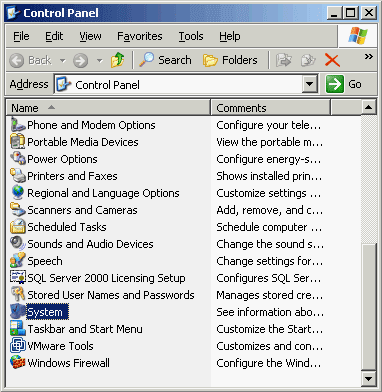The width and height of the screenshot is (382, 392).
Task: Open the Help menu
Action: (230, 36)
